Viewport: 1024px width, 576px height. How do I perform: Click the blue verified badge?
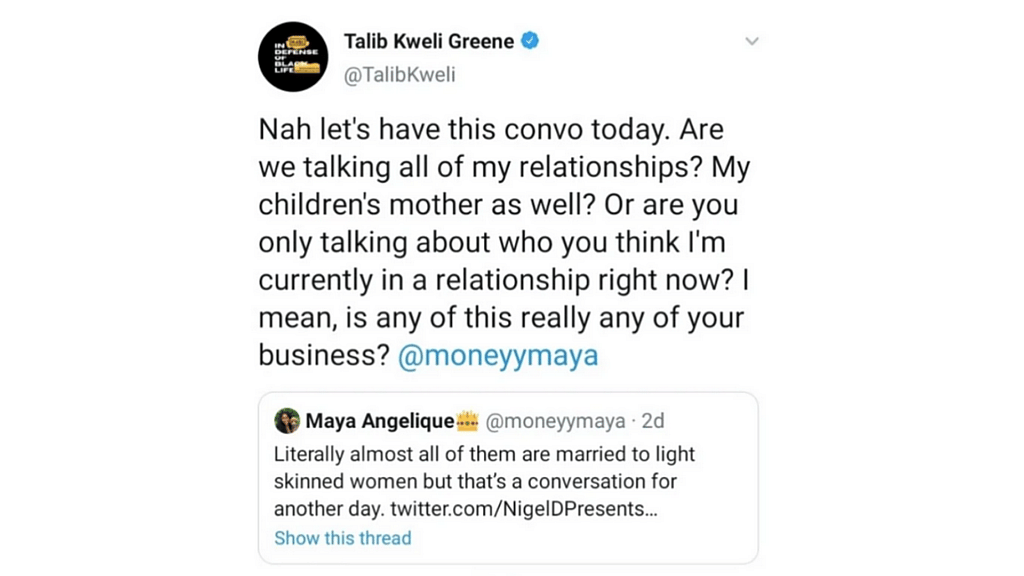(x=531, y=41)
